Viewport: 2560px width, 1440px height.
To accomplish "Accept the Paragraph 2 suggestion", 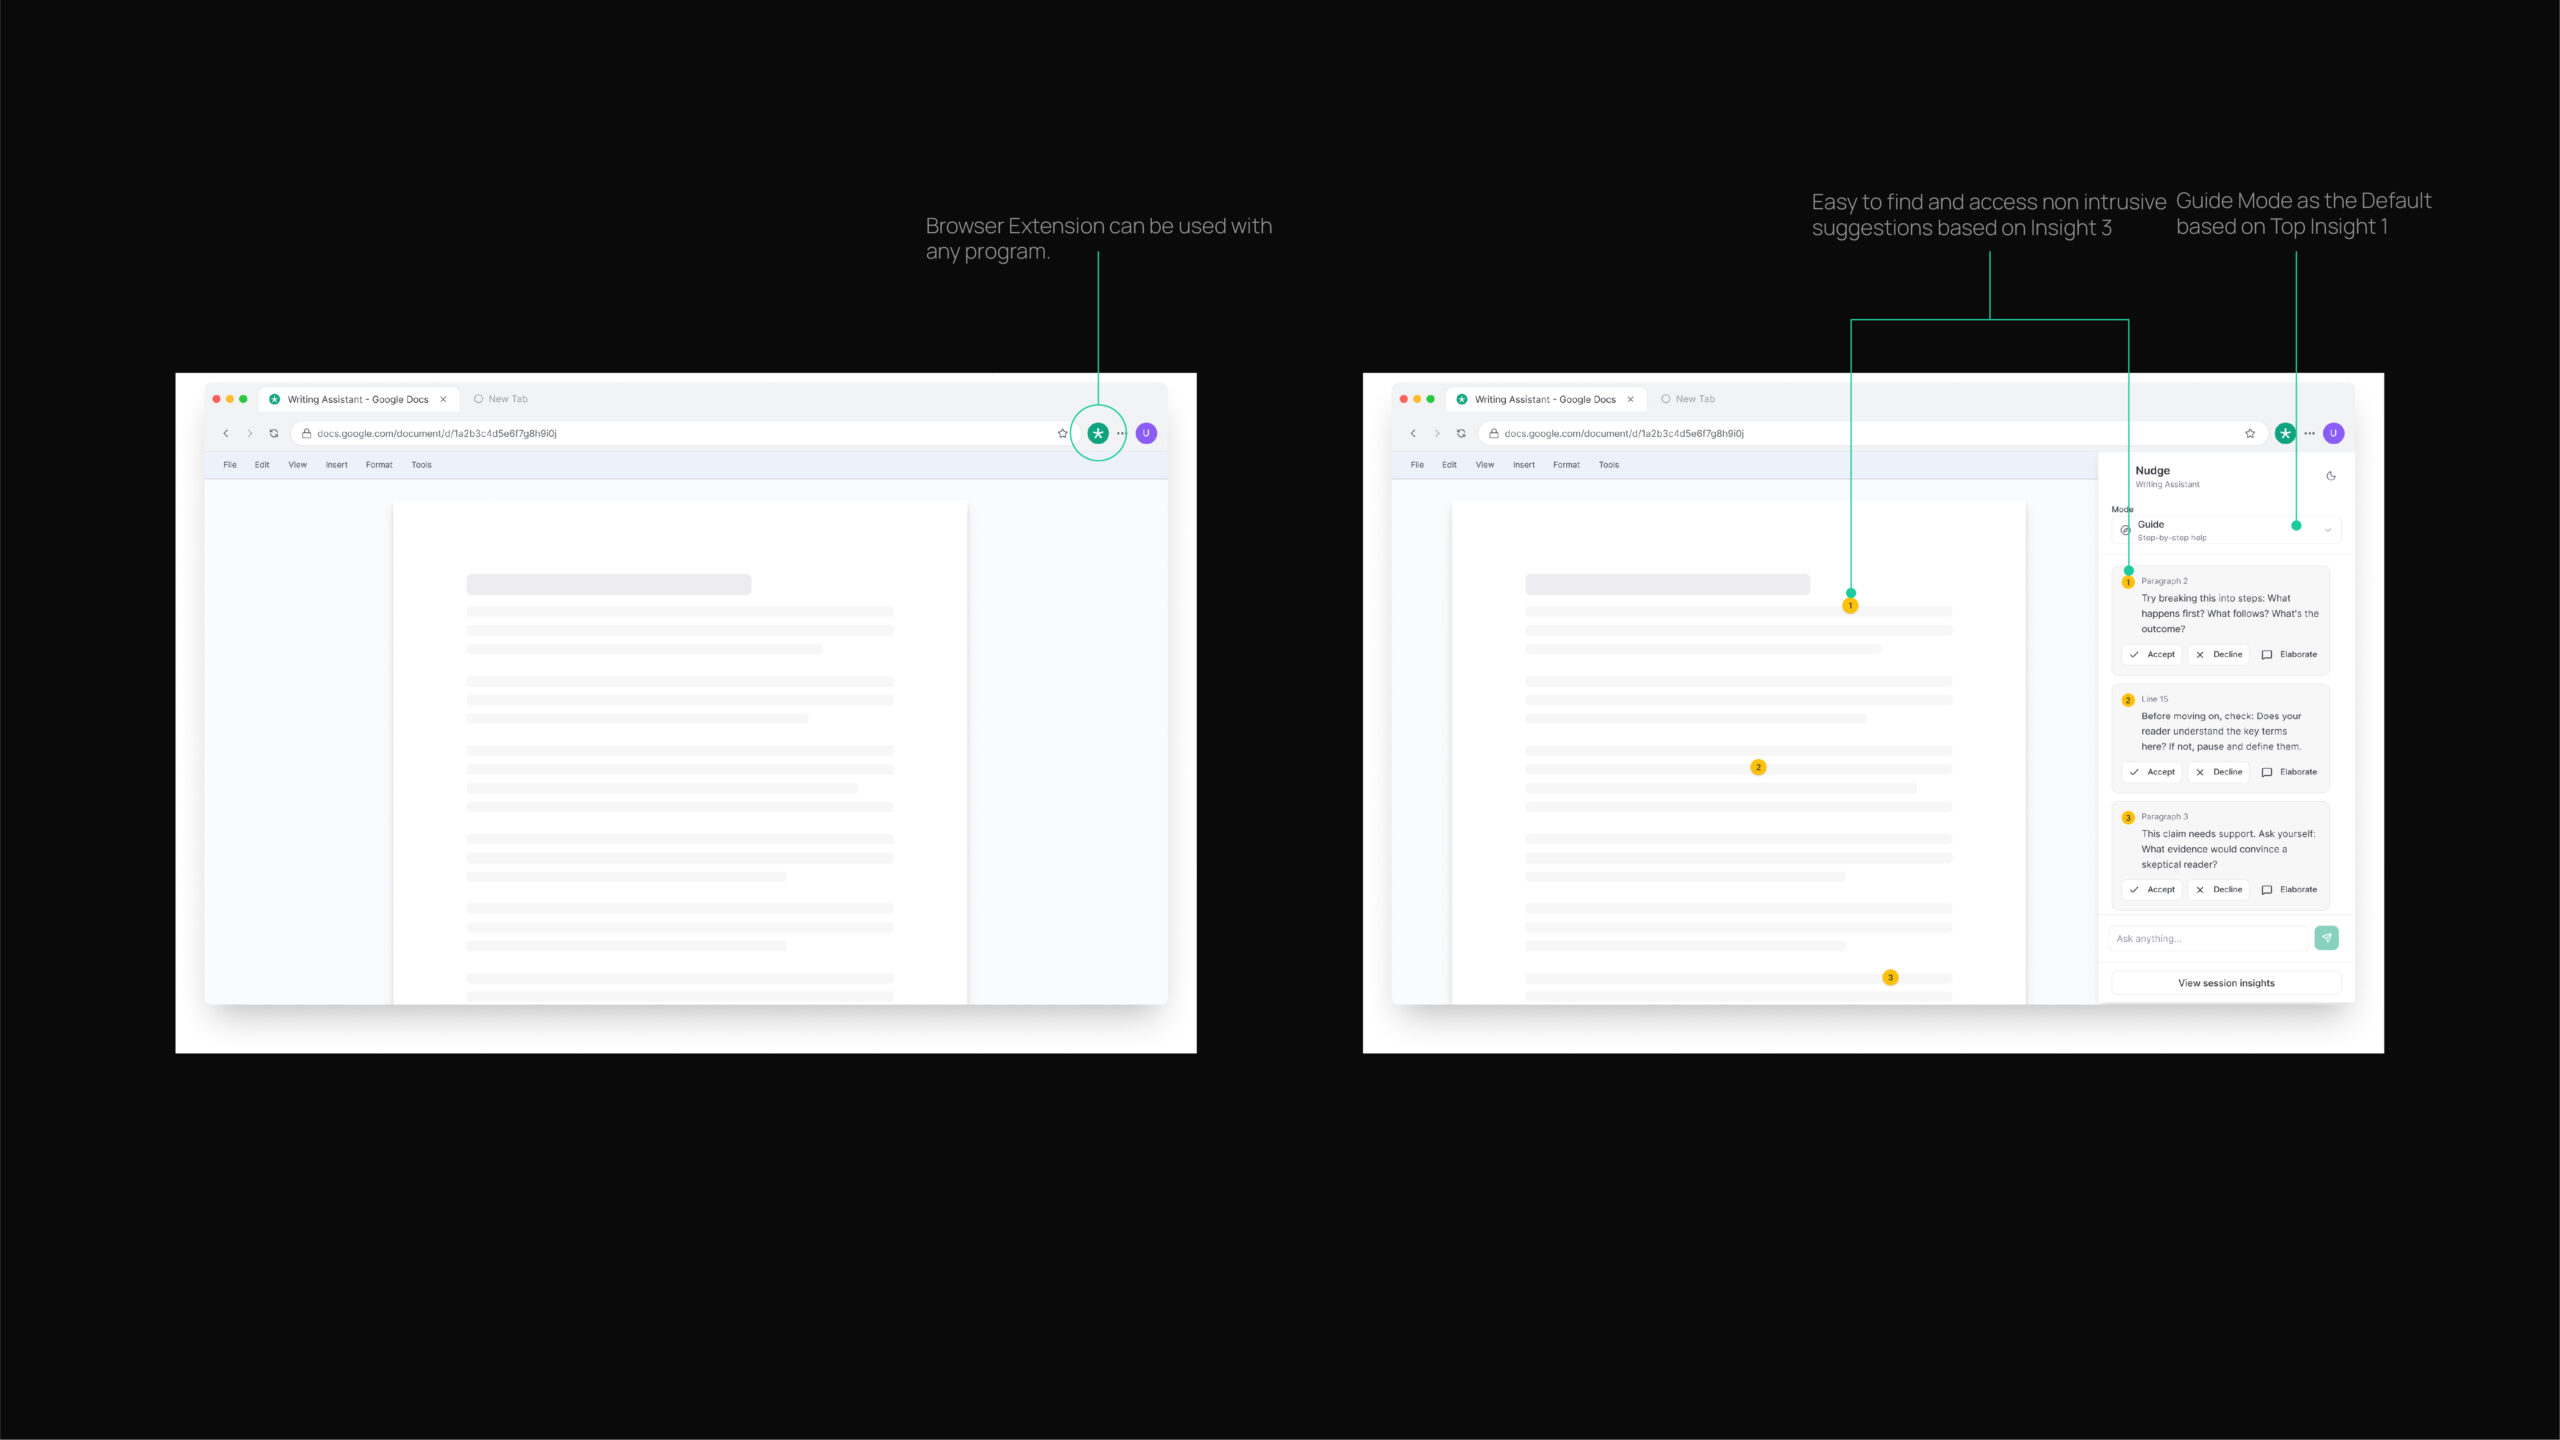I will click(2152, 654).
